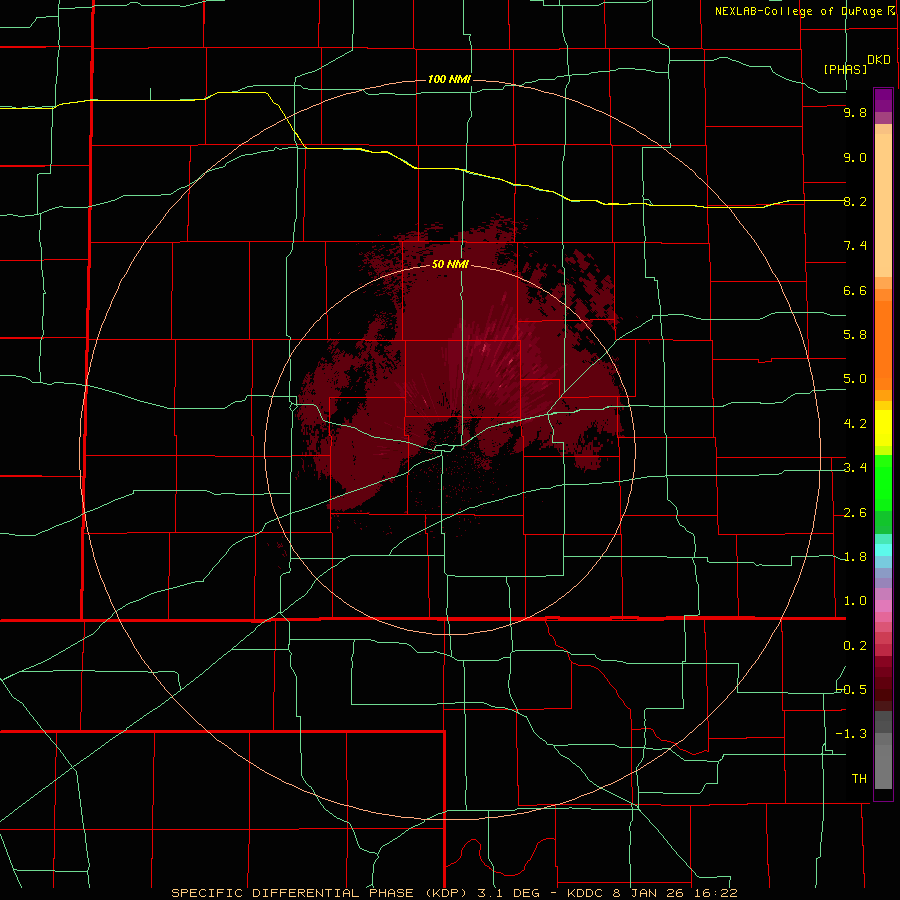The width and height of the screenshot is (900, 900).
Task: Click the 3.4 scale value
Action: click(855, 468)
